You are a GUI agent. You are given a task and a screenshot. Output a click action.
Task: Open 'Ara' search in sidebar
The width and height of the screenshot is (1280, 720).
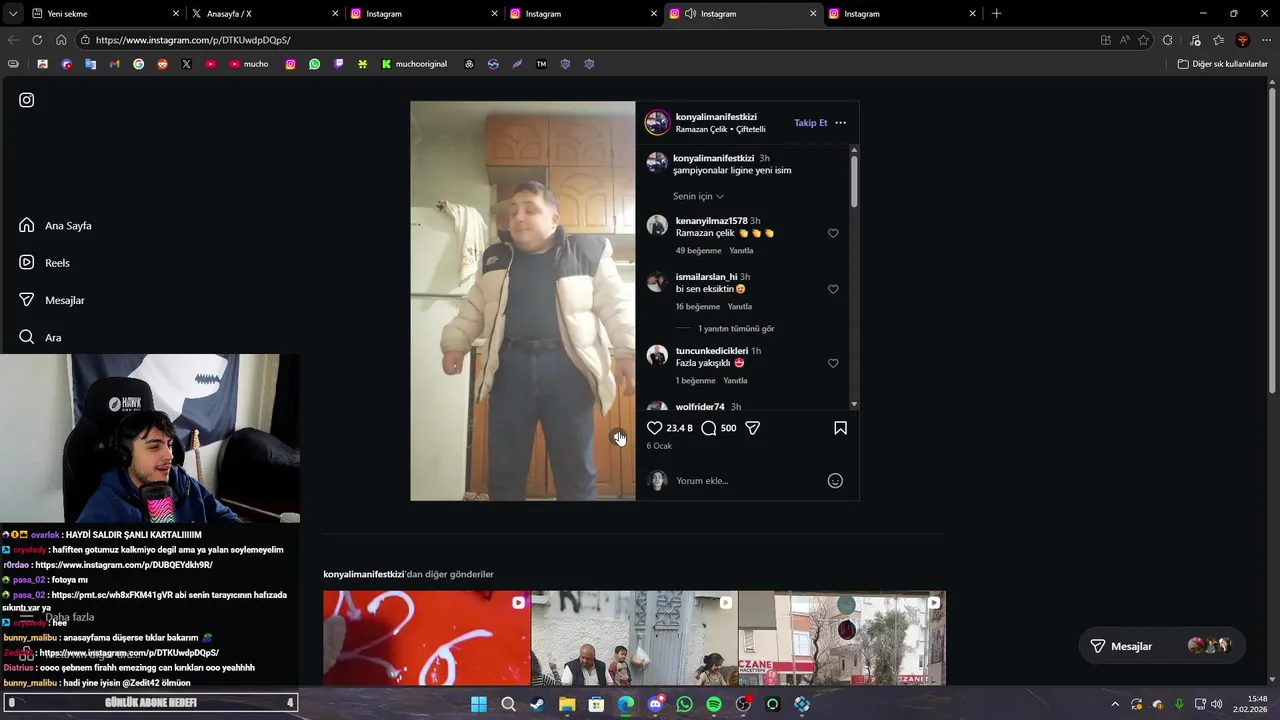point(40,338)
